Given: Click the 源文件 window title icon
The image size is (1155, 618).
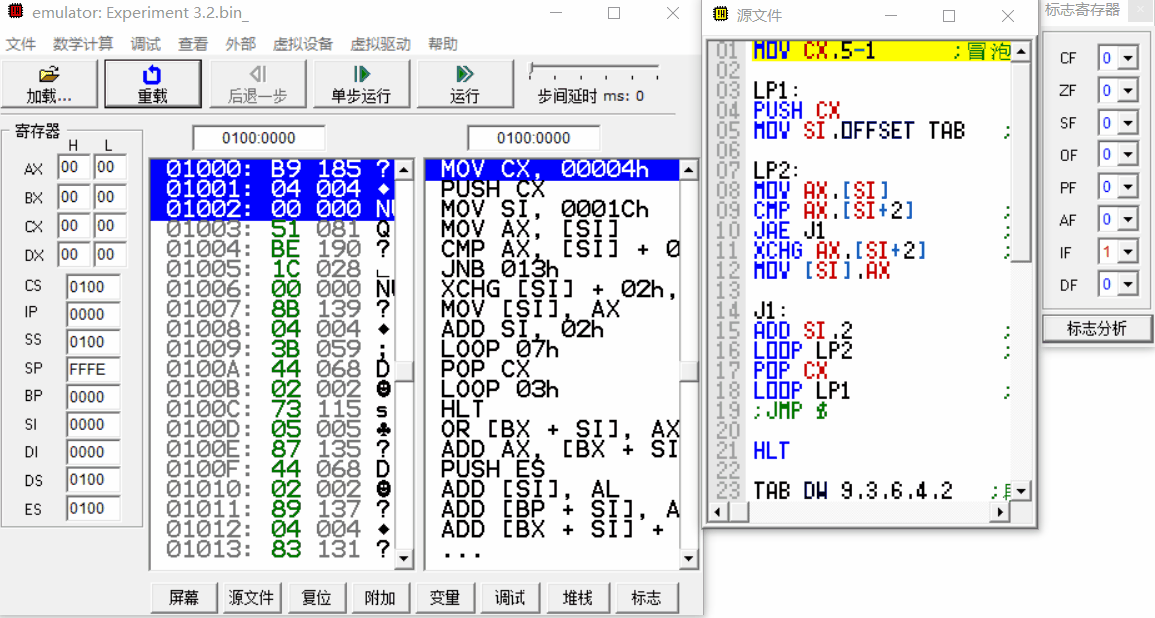Looking at the screenshot, I should coord(720,14).
